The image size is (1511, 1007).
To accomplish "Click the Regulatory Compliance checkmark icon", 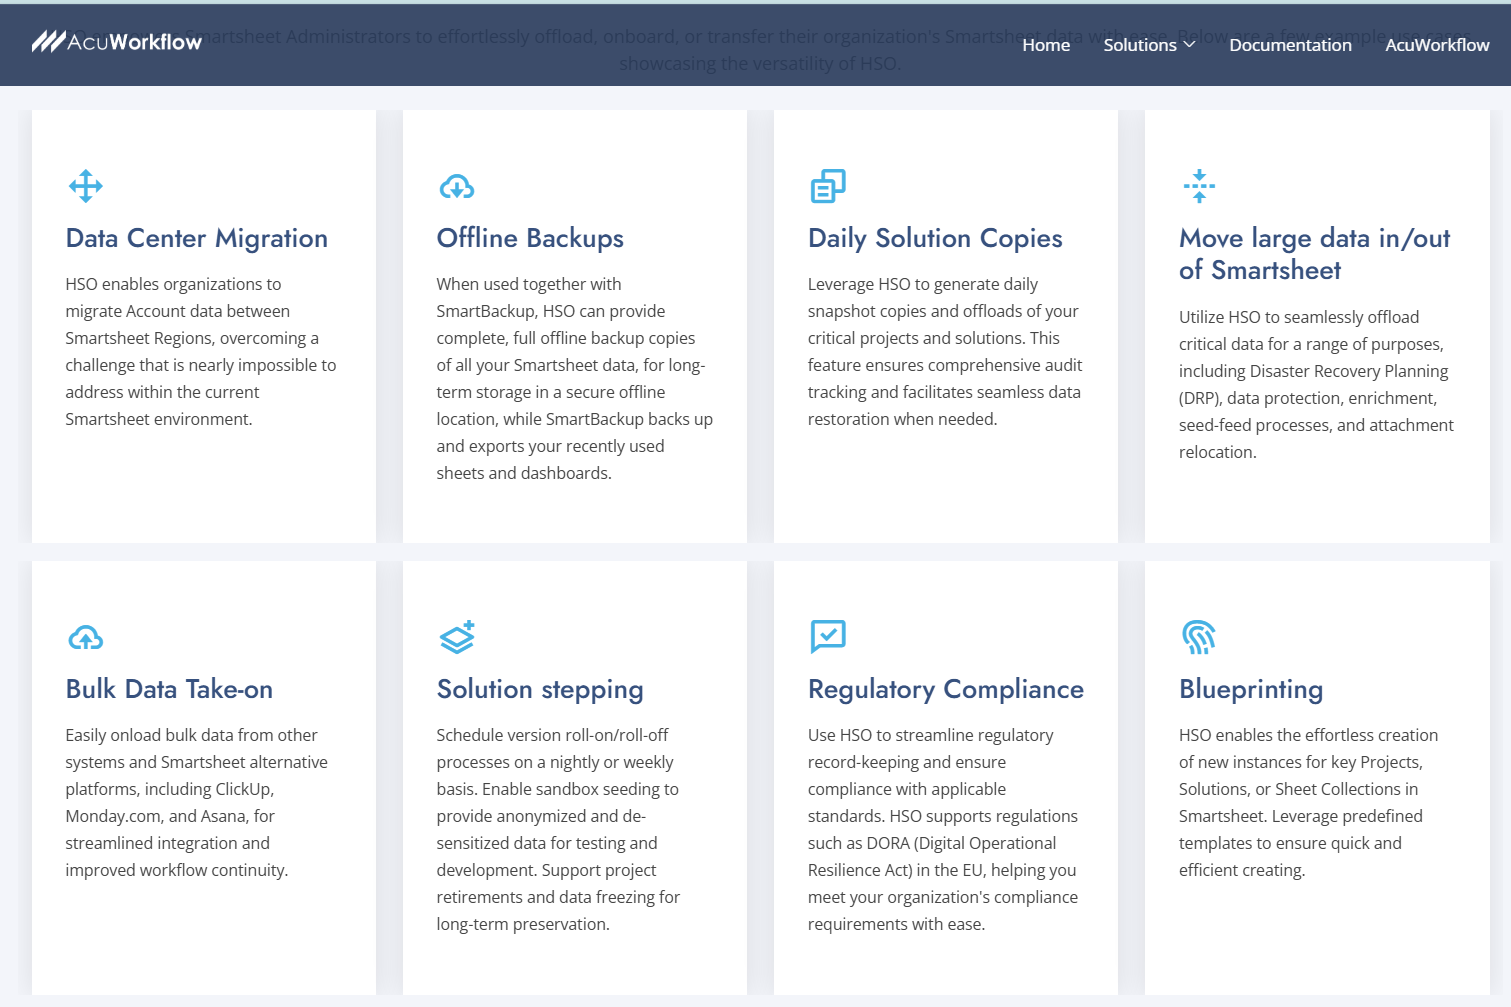I will [x=828, y=636].
